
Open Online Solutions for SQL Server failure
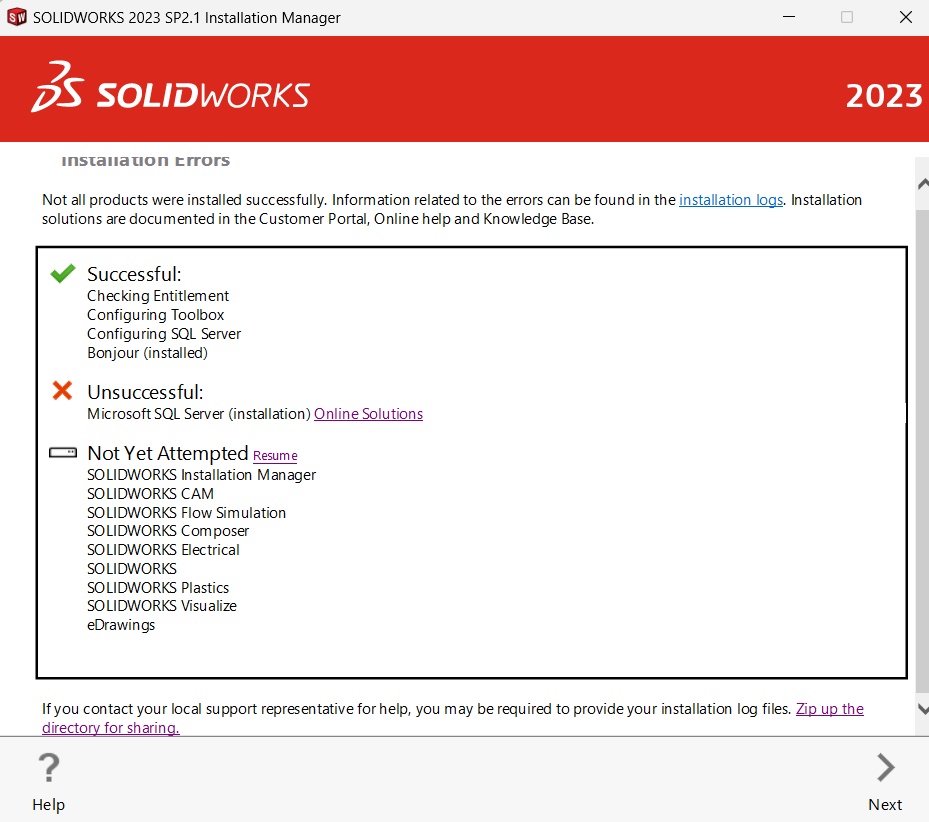(369, 414)
